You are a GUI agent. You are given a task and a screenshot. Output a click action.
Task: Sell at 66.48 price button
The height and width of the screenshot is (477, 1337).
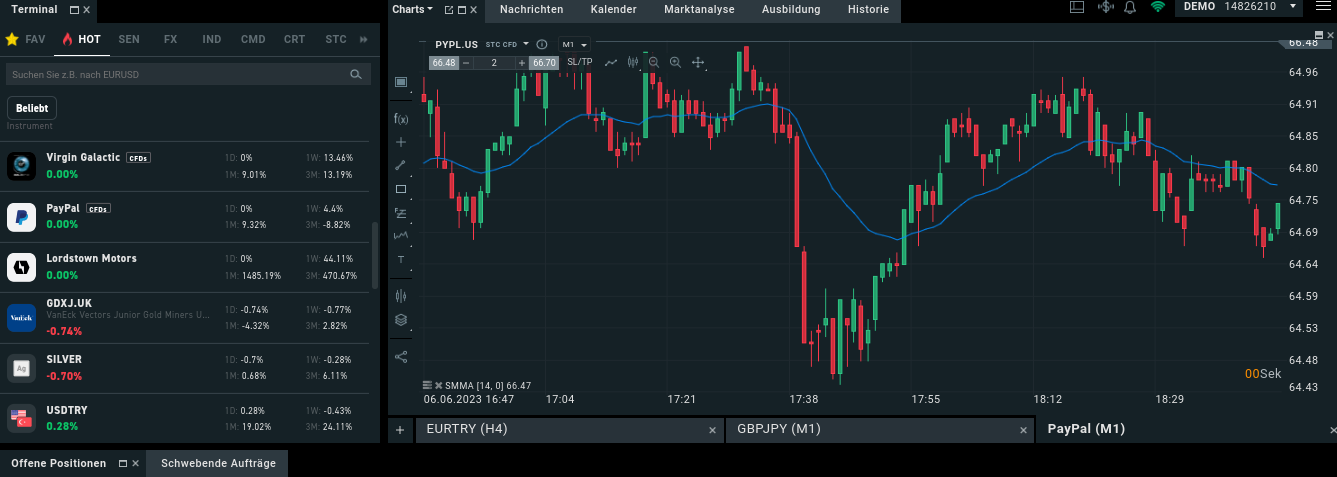coord(443,63)
